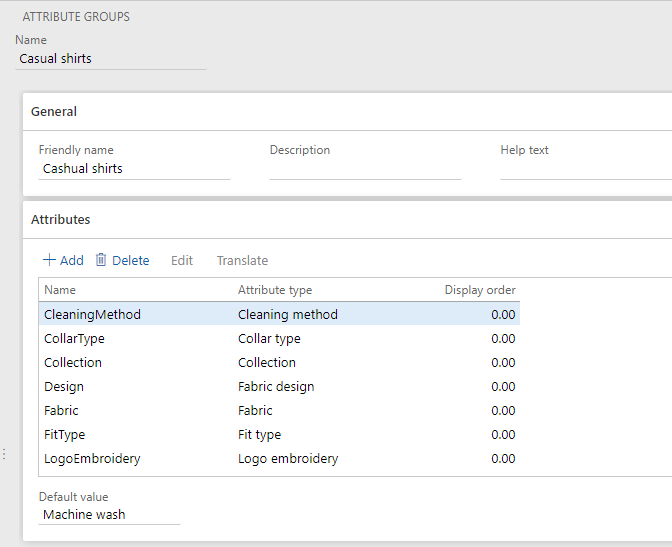Select the CollarType attribute row
Viewport: 672px width, 547px height.
[x=74, y=338]
